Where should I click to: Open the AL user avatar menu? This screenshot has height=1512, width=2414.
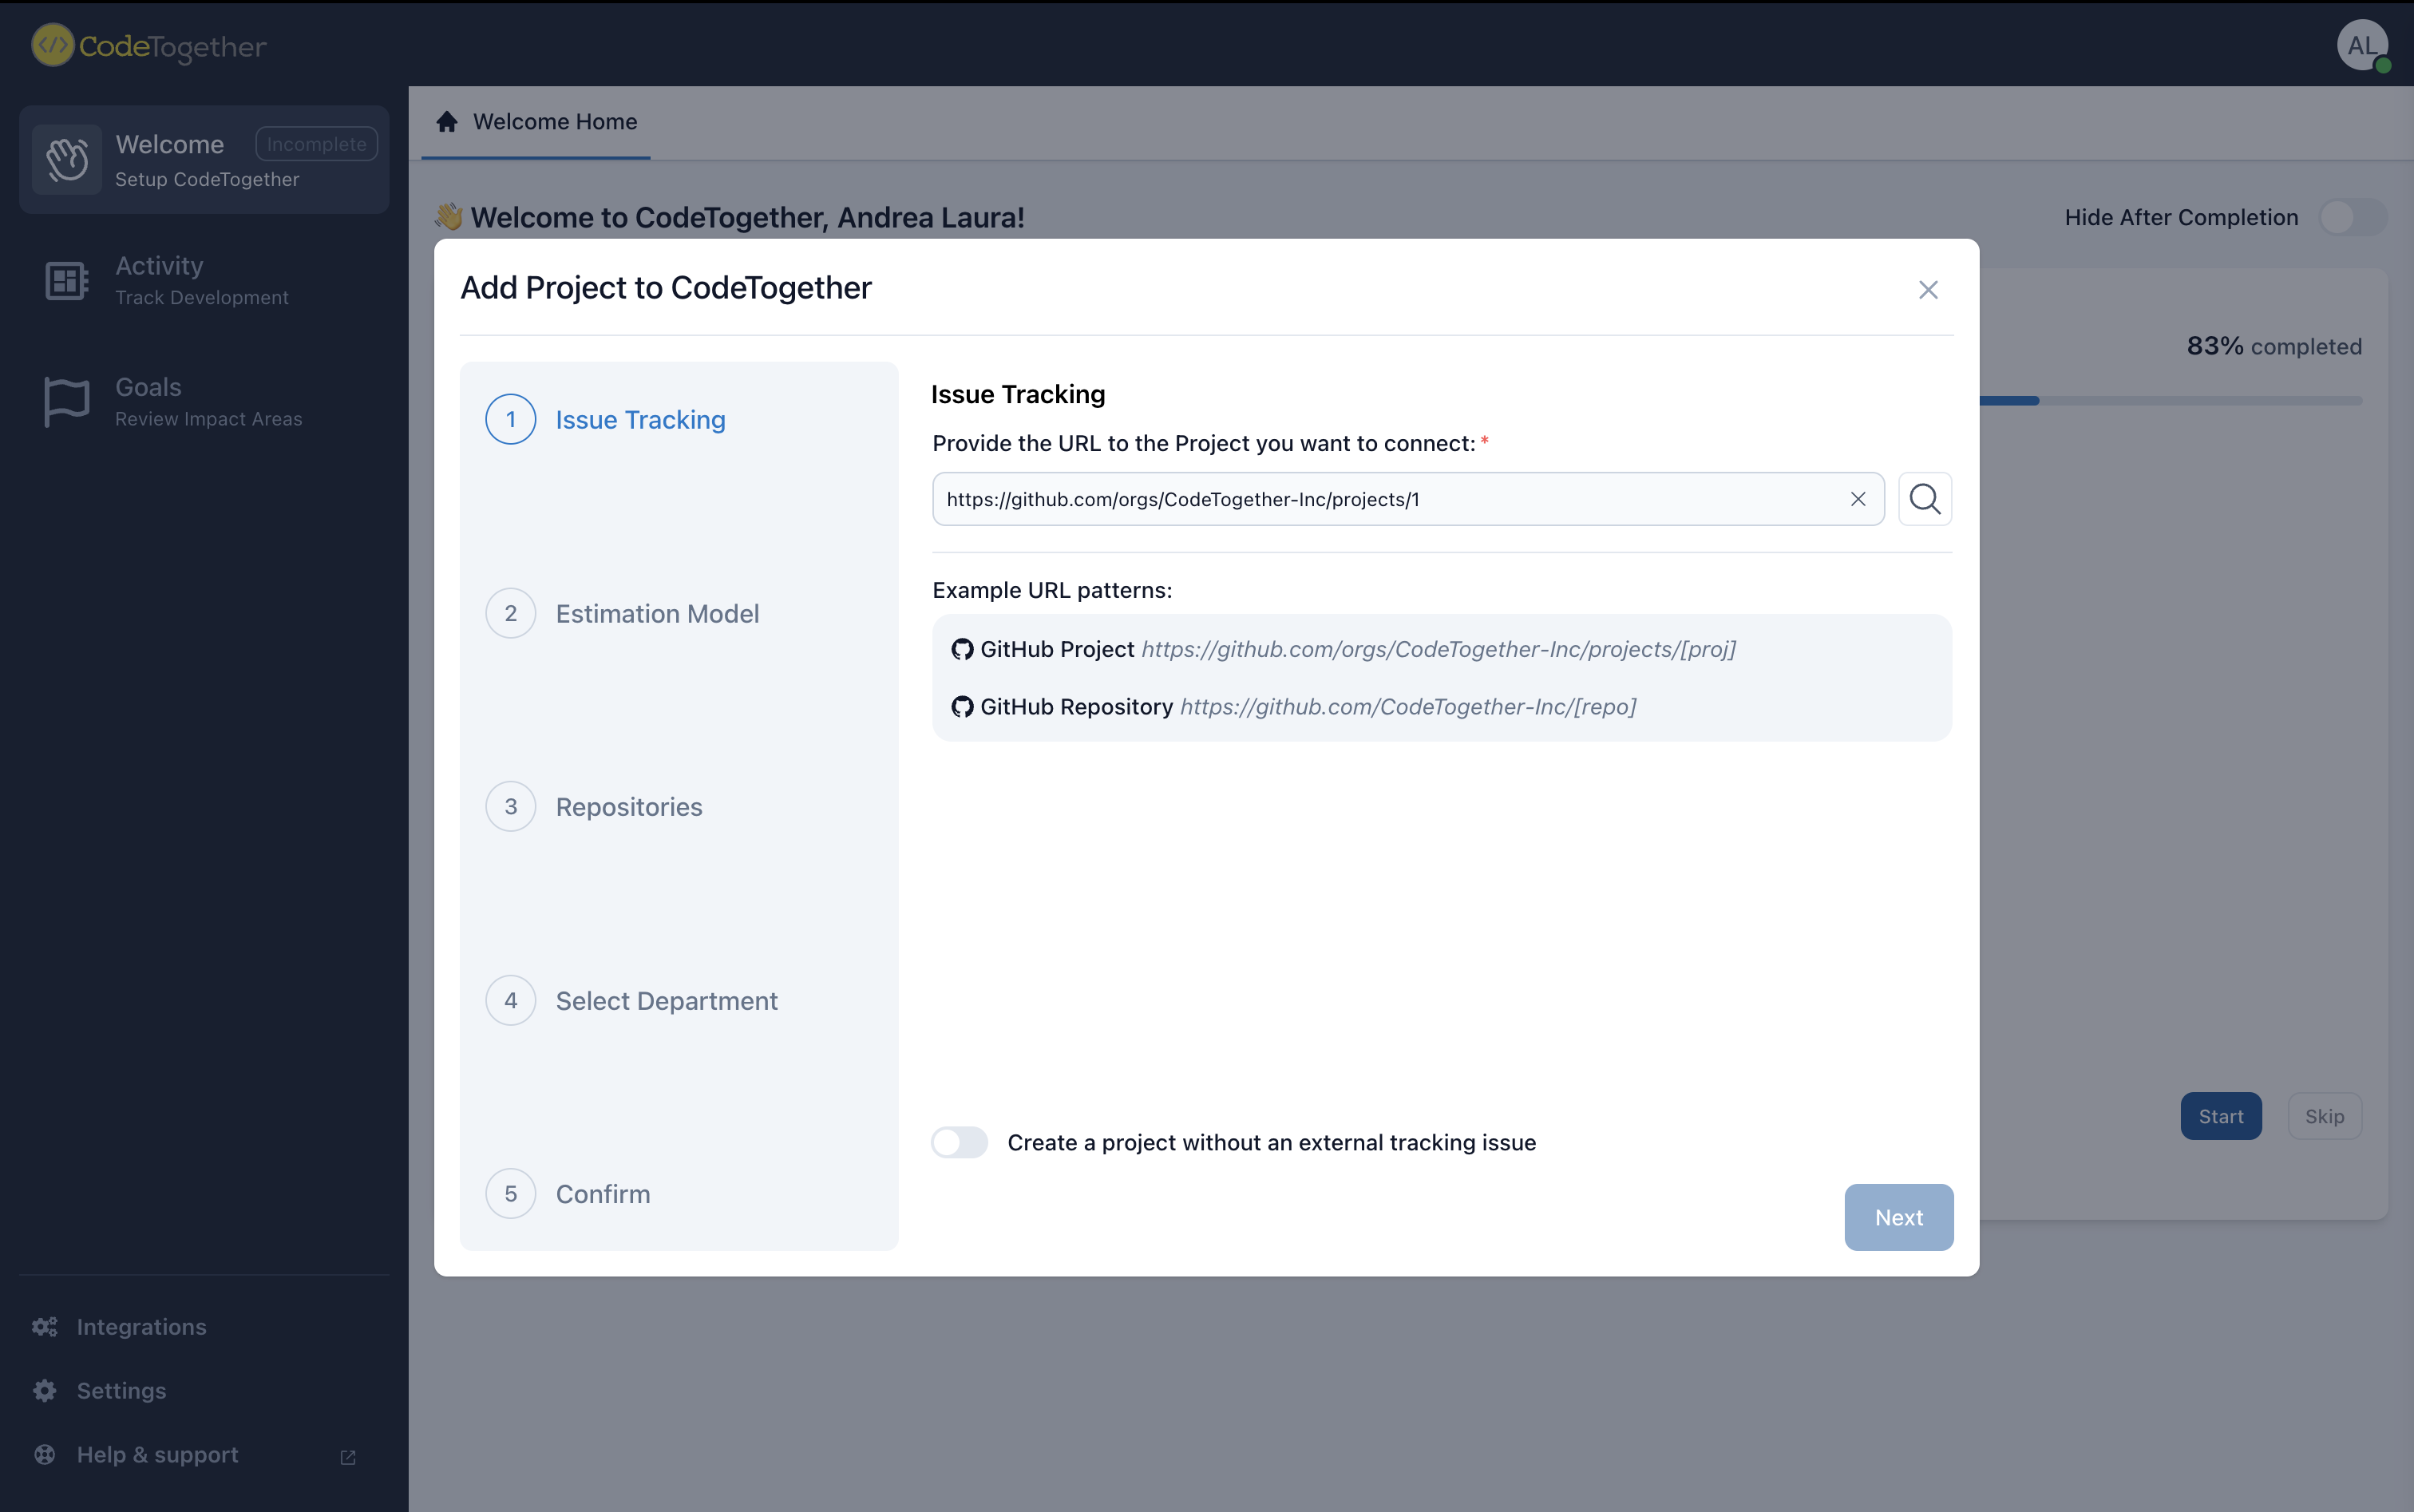2362,45
